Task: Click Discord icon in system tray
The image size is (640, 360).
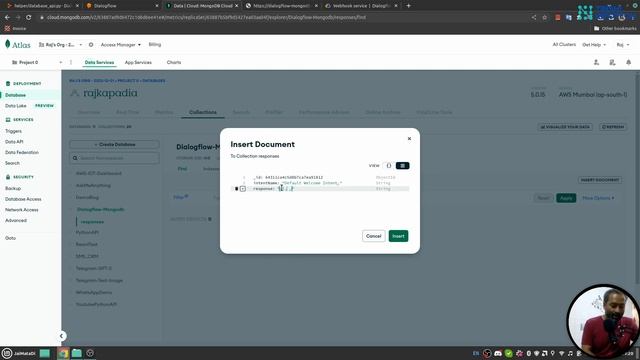Action: [498, 353]
